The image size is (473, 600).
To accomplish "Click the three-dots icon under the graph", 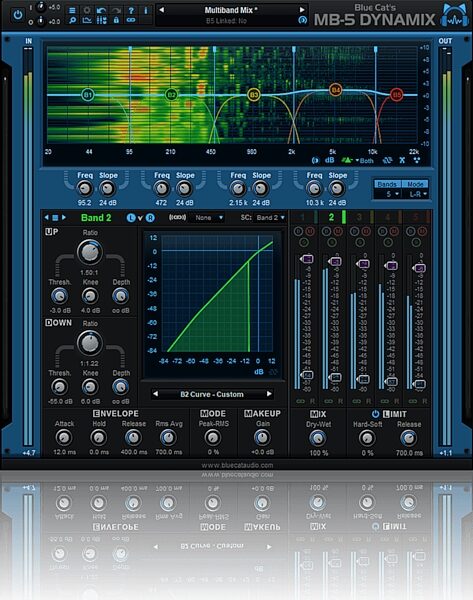I will [x=416, y=160].
